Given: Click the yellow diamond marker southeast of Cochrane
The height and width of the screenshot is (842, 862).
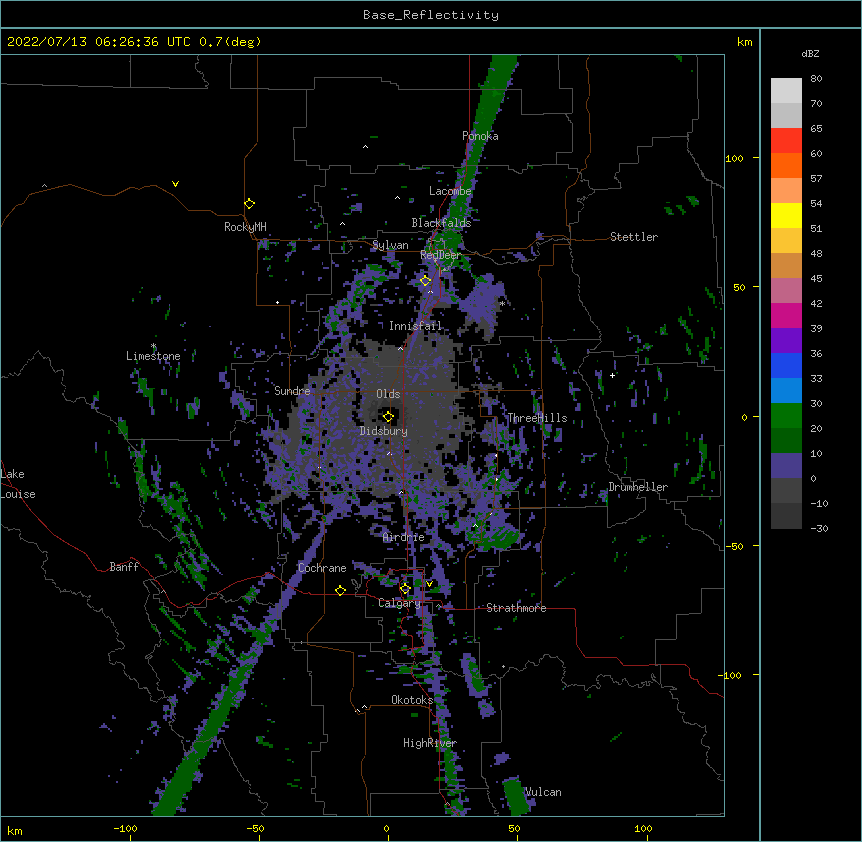Looking at the screenshot, I should (340, 590).
